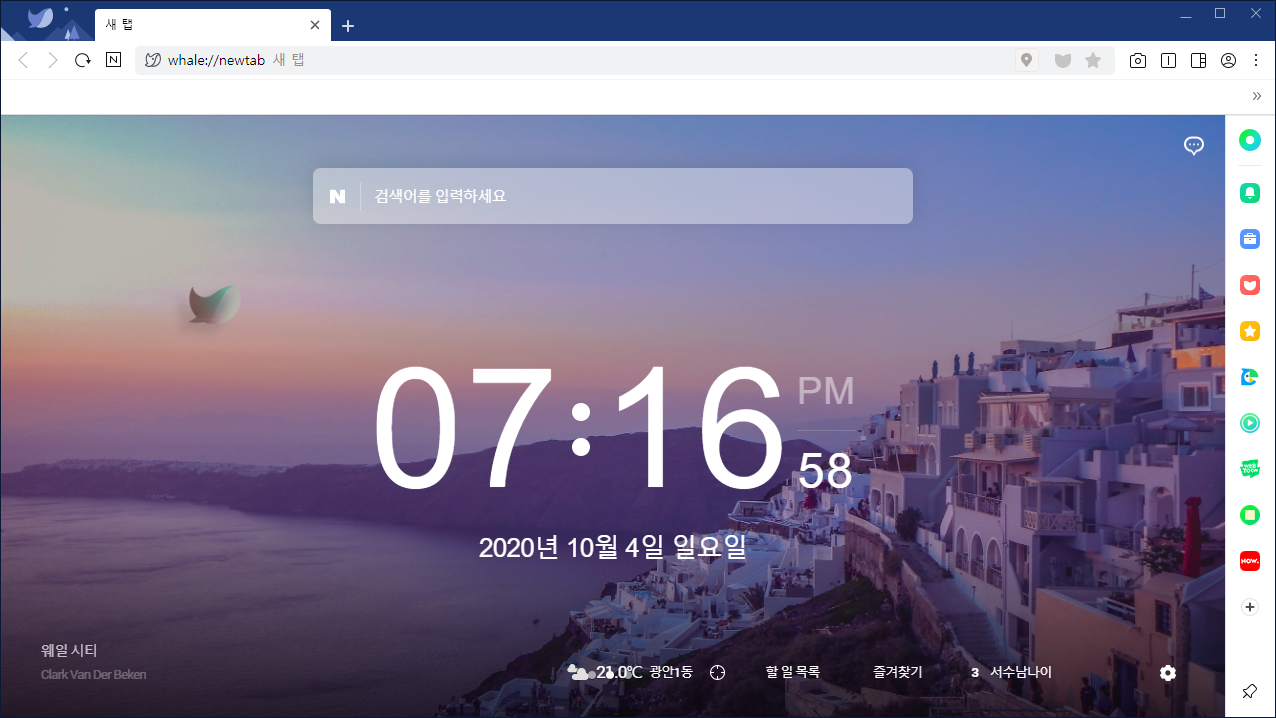Click the 2020년 10월 4일 일요일 date
The width and height of the screenshot is (1276, 718).
613,547
